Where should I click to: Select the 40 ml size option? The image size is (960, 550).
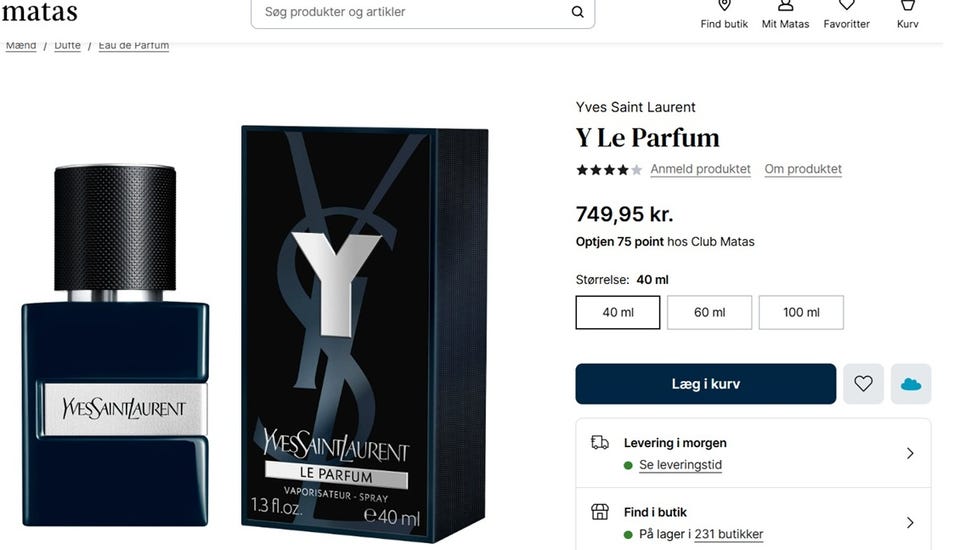(x=618, y=312)
